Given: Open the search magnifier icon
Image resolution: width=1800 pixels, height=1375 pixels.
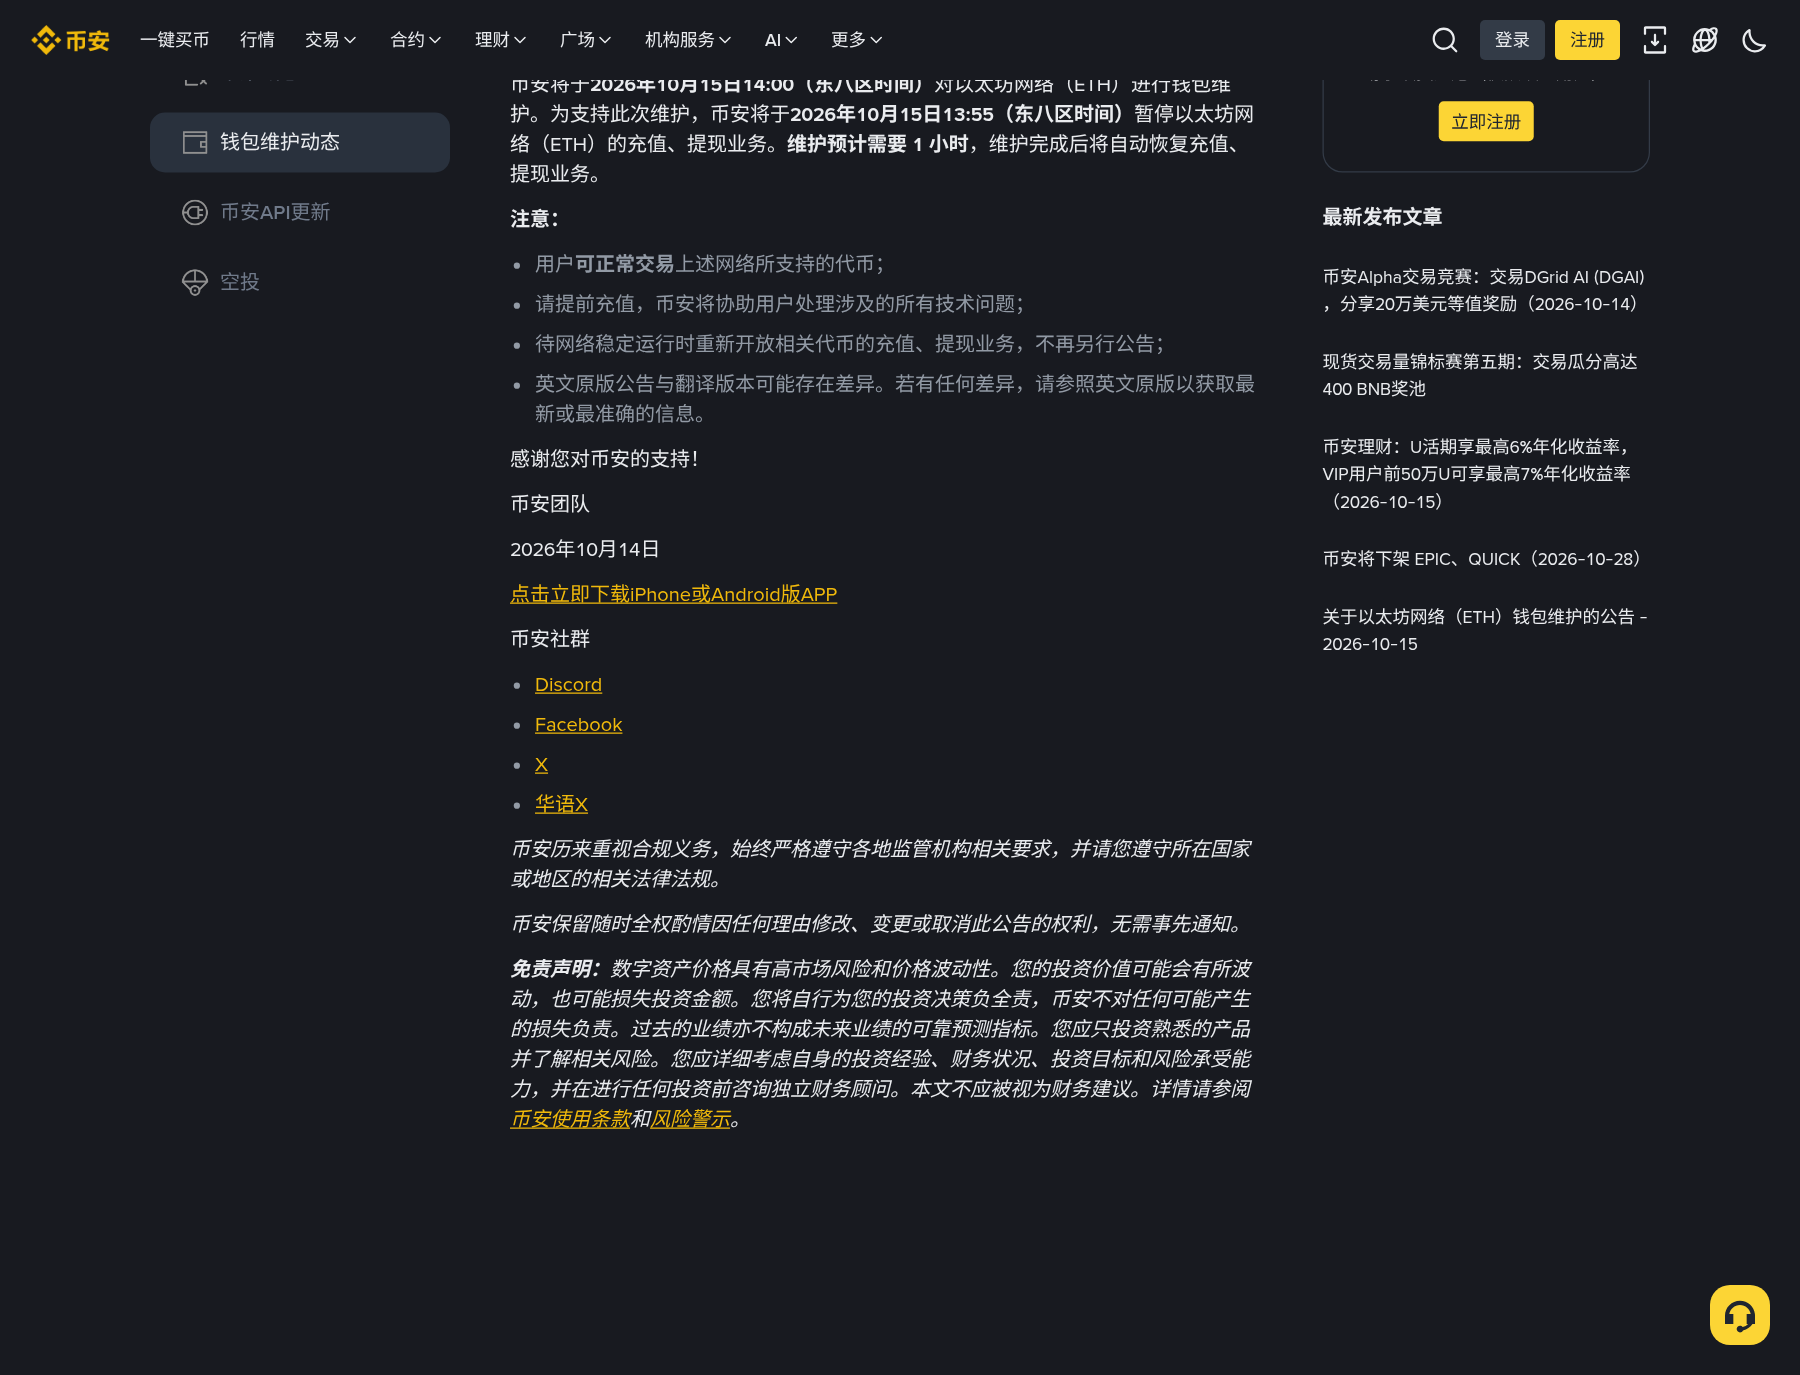Looking at the screenshot, I should pyautogui.click(x=1444, y=40).
